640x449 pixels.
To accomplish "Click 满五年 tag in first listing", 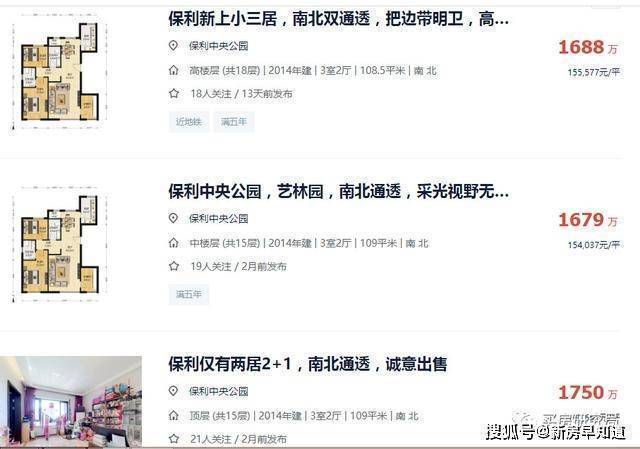I will 234,122.
